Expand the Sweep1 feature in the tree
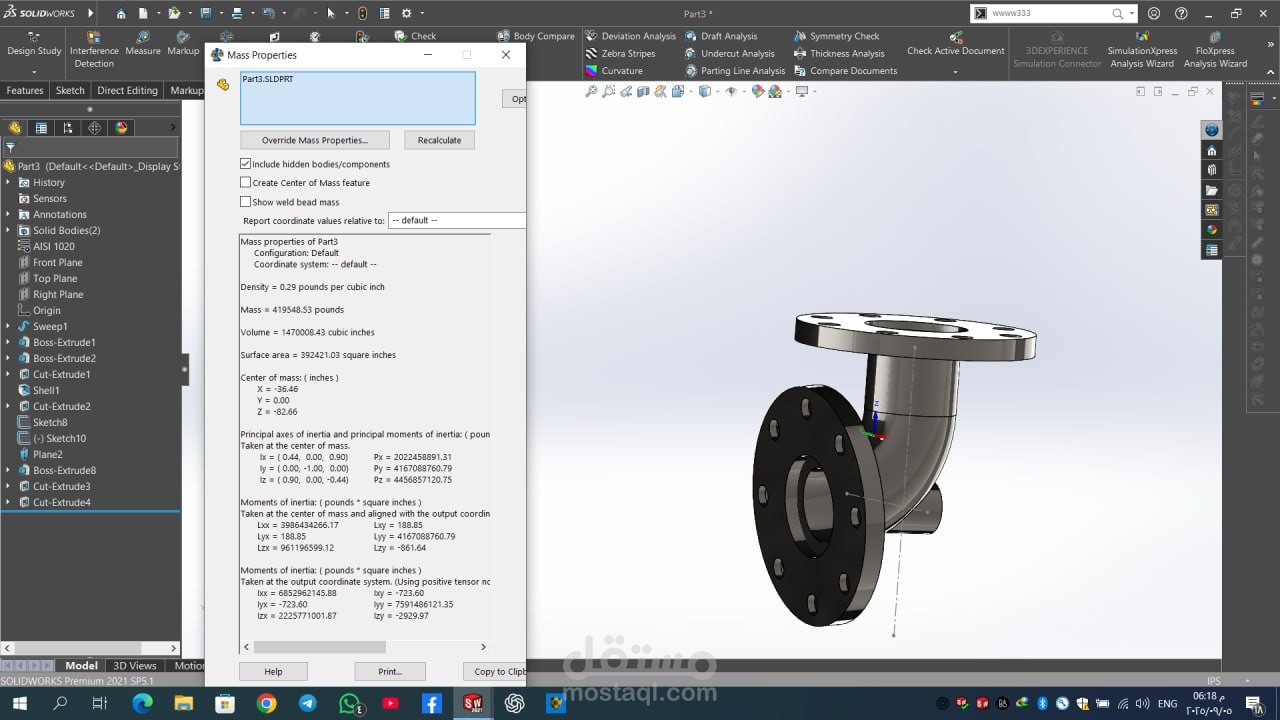Screen dimensions: 1280x720 click(9, 327)
